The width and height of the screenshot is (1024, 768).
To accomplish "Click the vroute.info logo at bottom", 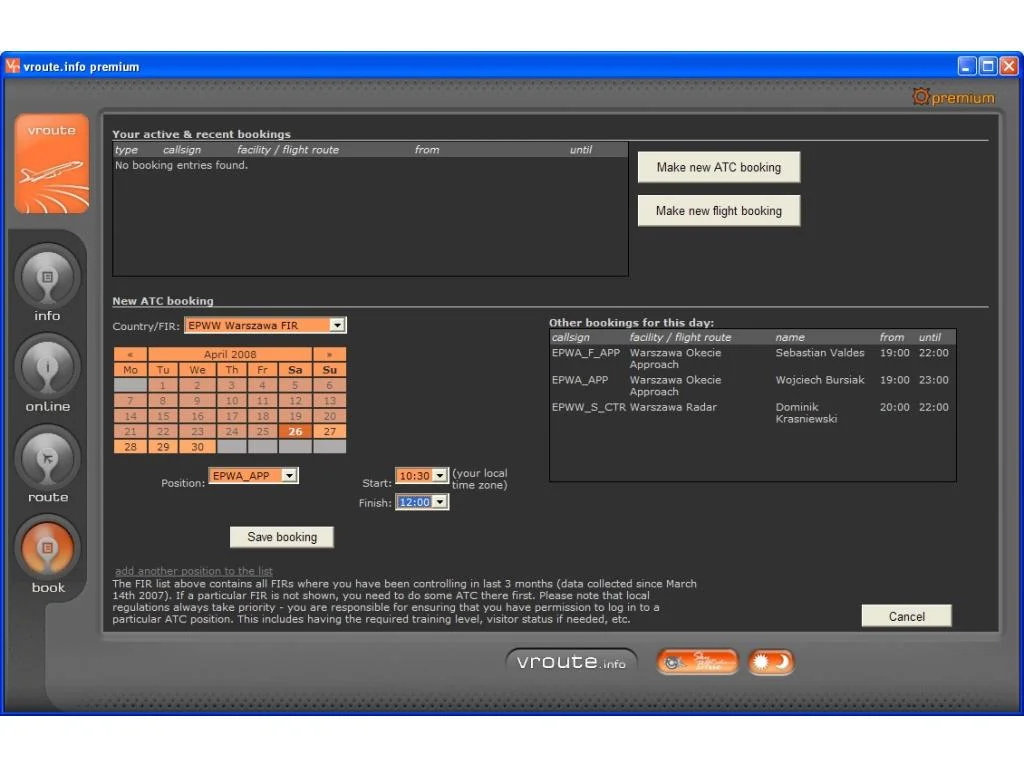I will pos(571,662).
